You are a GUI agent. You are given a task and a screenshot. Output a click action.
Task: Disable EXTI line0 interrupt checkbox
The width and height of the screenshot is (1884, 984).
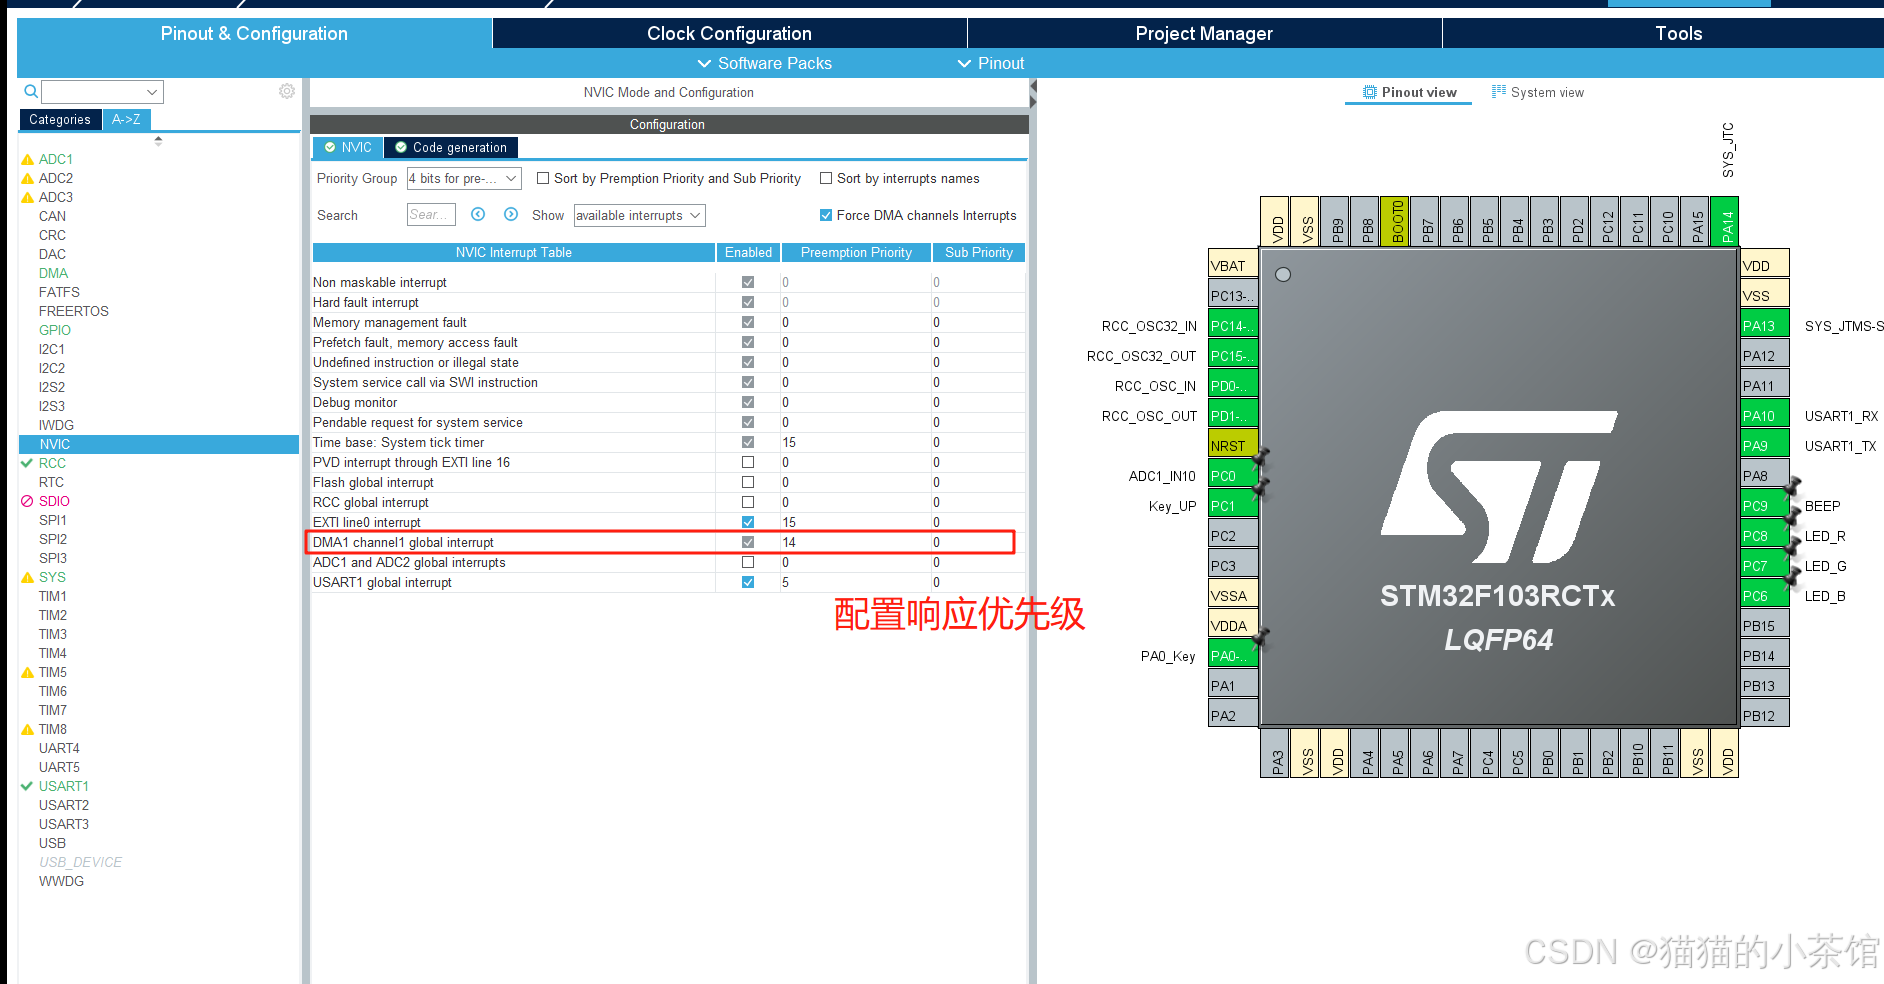tap(748, 522)
